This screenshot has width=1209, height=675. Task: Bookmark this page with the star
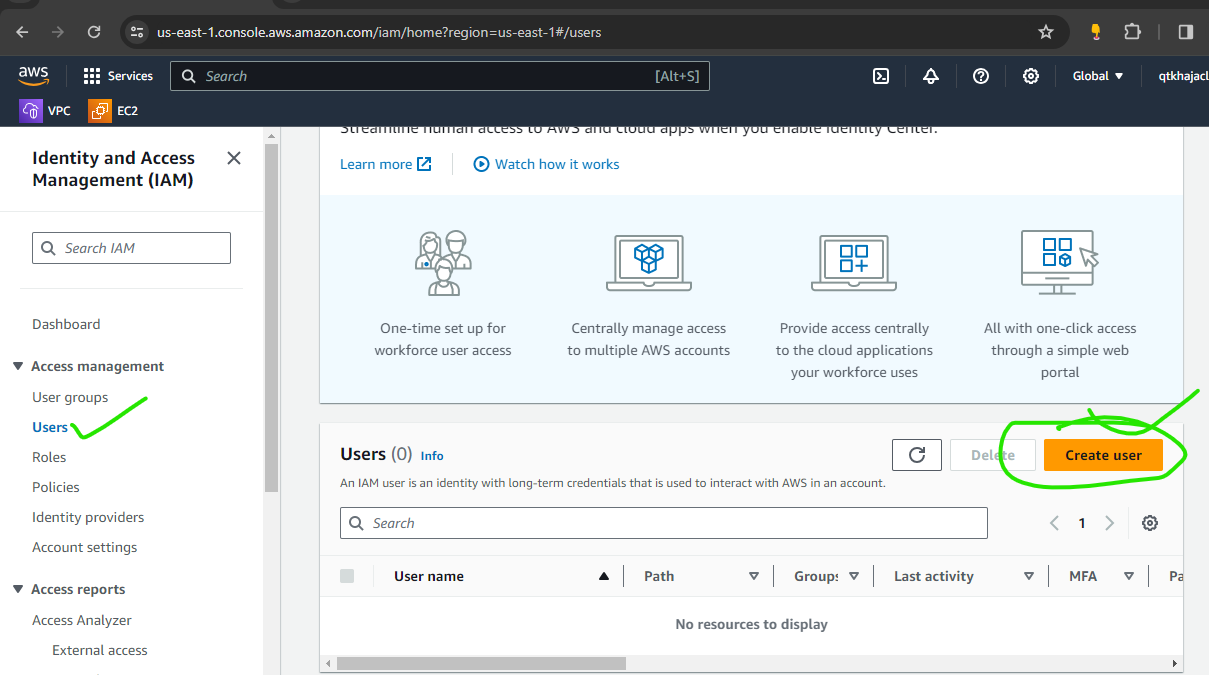1046,32
